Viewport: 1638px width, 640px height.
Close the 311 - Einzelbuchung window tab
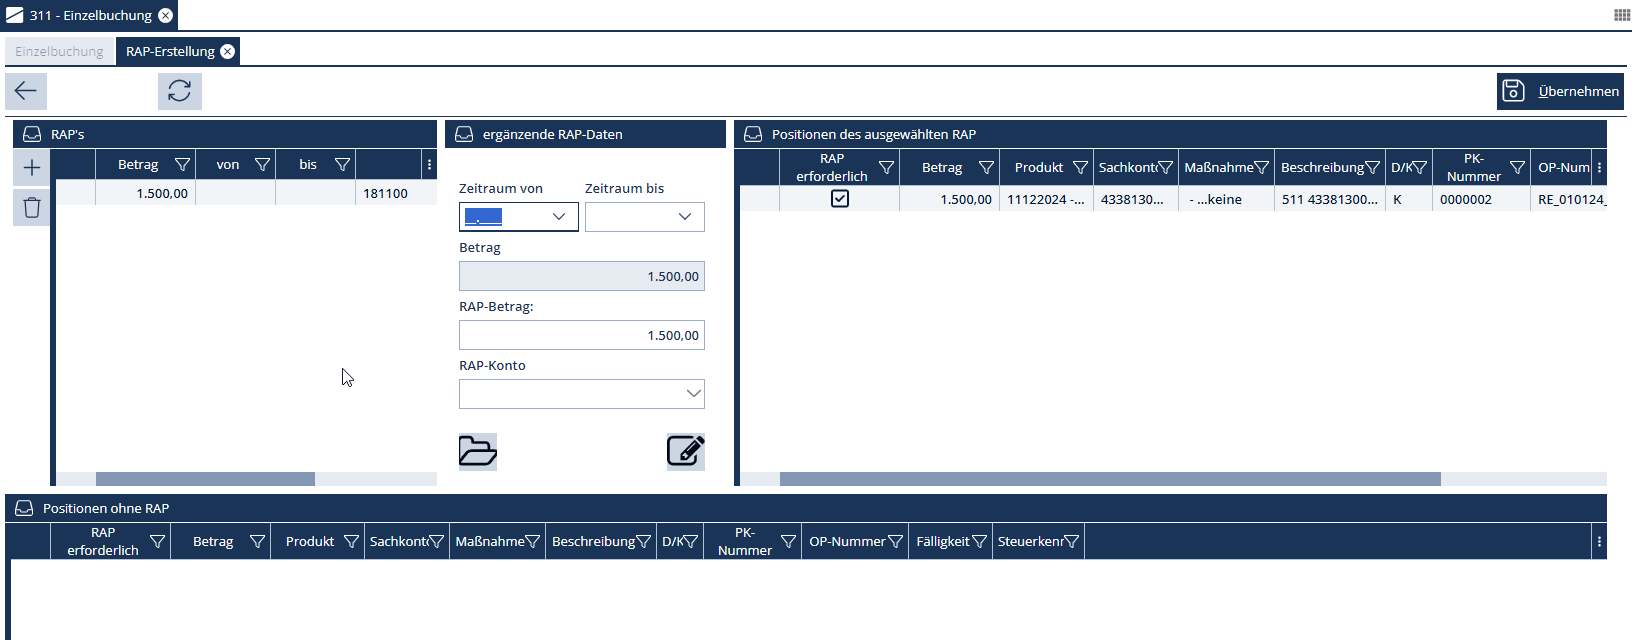[x=166, y=15]
